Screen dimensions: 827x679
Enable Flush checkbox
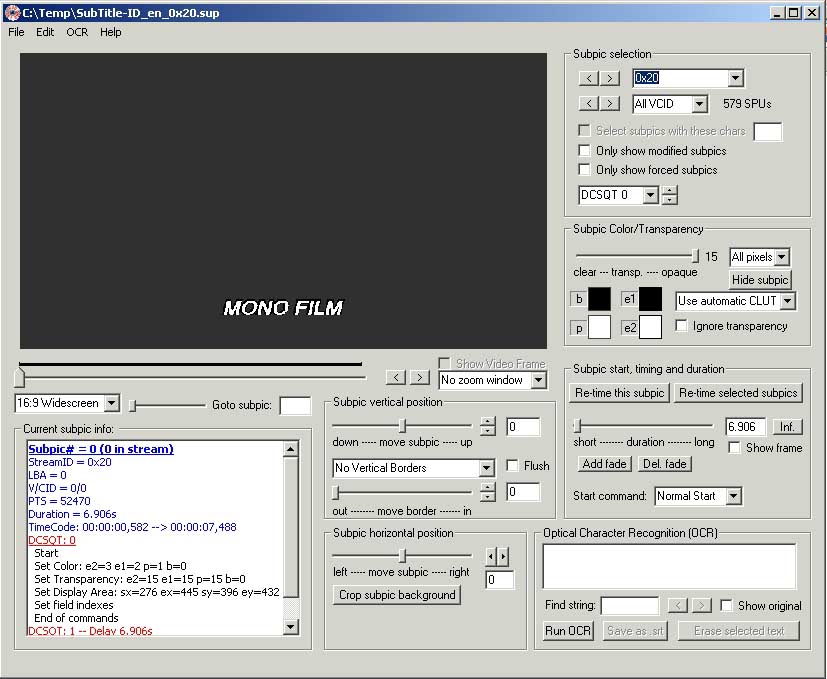[x=512, y=465]
